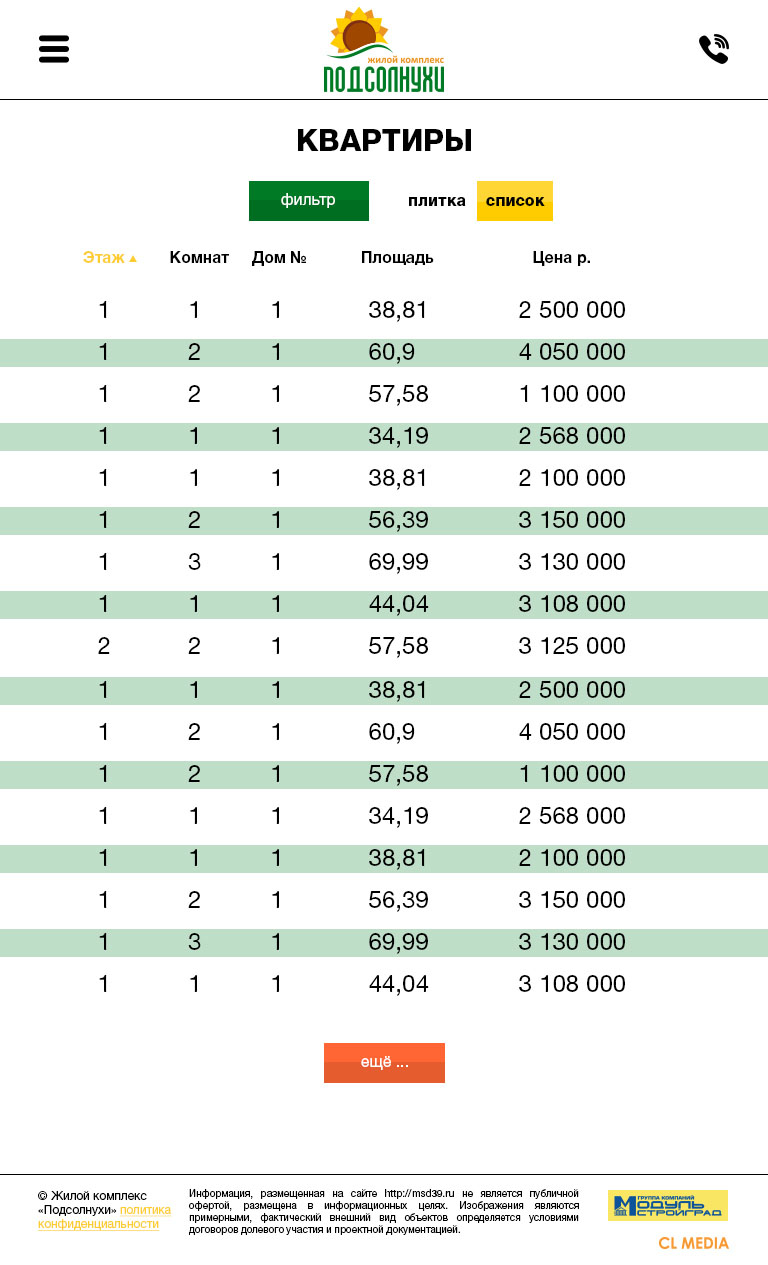Viewport: 768px width, 1265px height.
Task: Open the CL MEDIA link
Action: coord(693,1243)
